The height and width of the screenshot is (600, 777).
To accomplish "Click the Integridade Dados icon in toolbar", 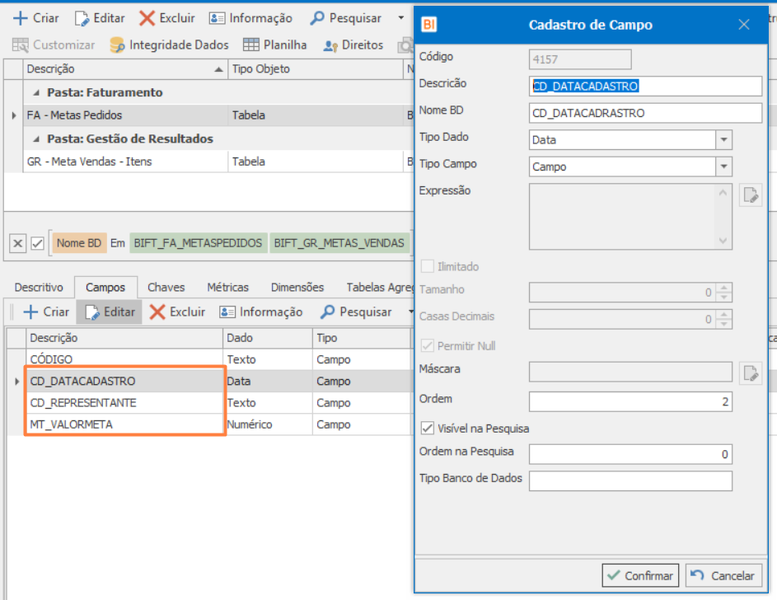I will pos(117,45).
